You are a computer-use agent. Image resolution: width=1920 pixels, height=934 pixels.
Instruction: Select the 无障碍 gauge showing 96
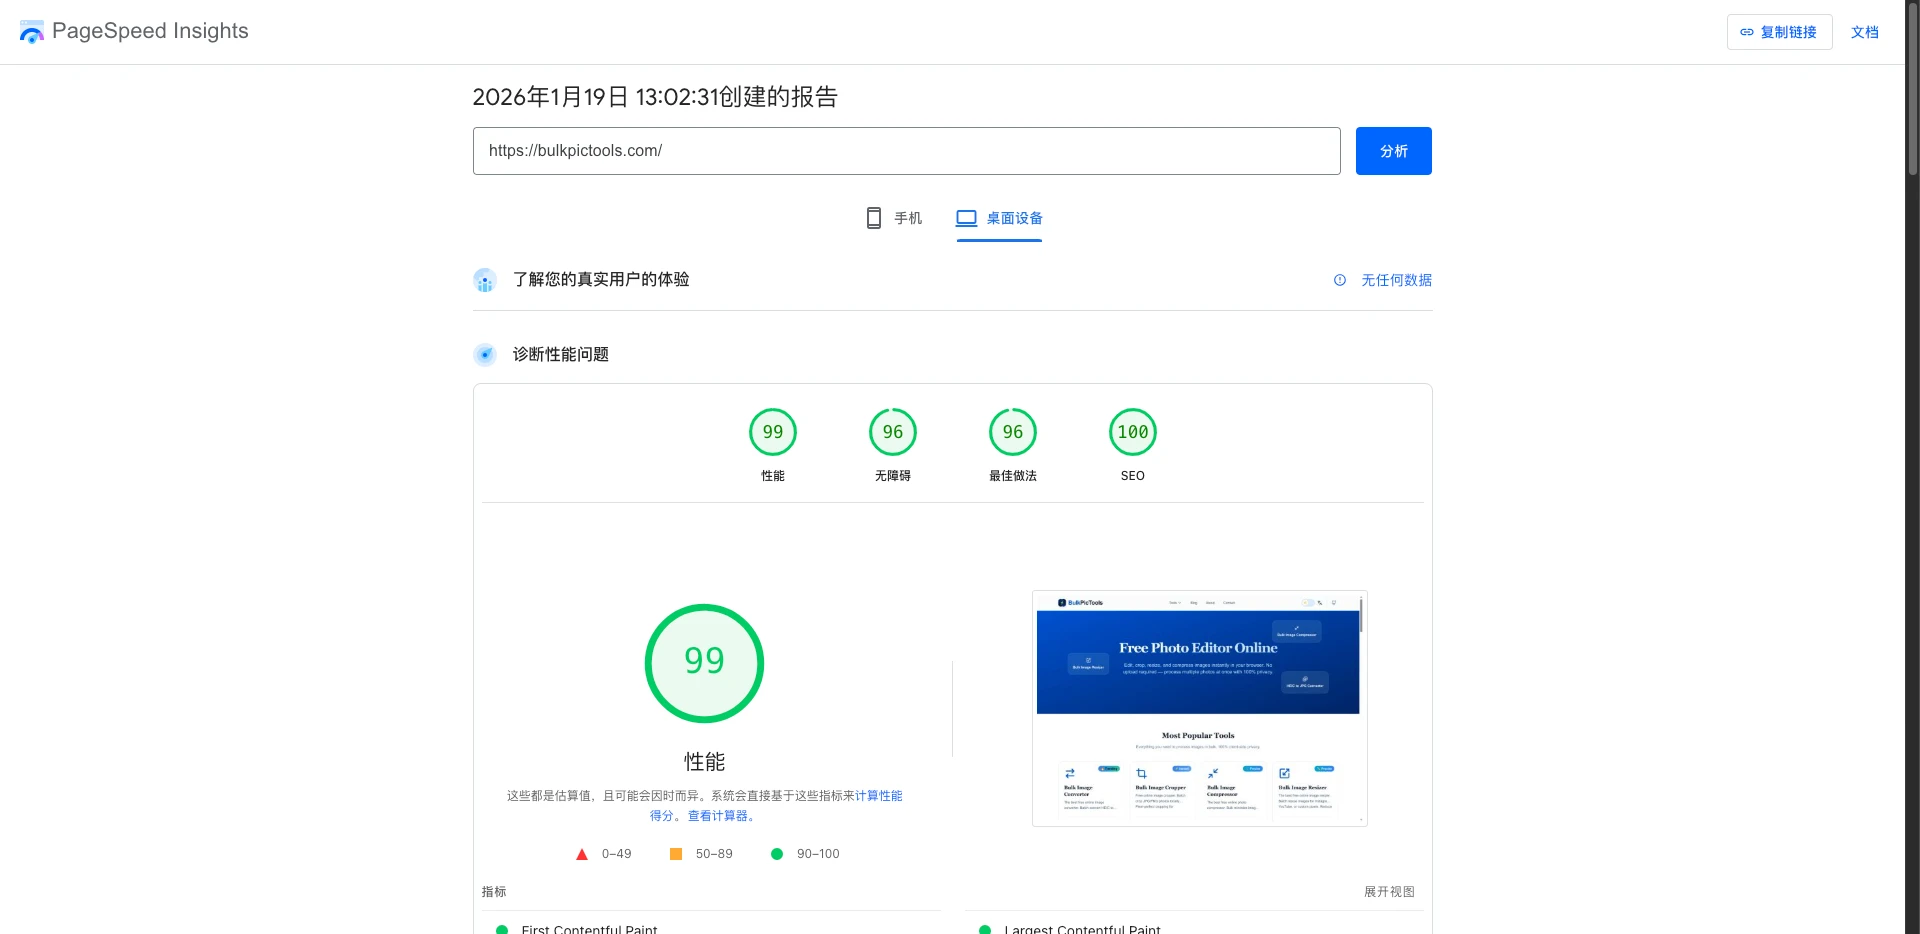(892, 432)
